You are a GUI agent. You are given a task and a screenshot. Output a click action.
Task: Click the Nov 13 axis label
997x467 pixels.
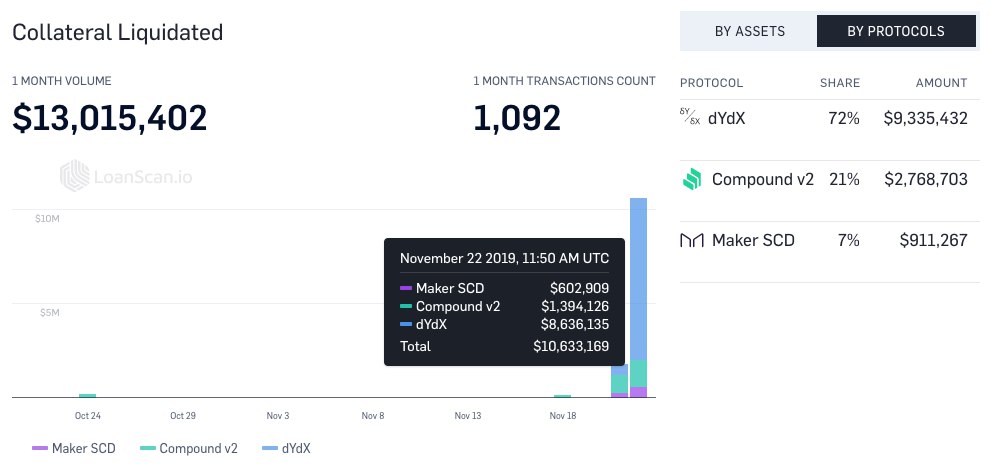coord(468,416)
